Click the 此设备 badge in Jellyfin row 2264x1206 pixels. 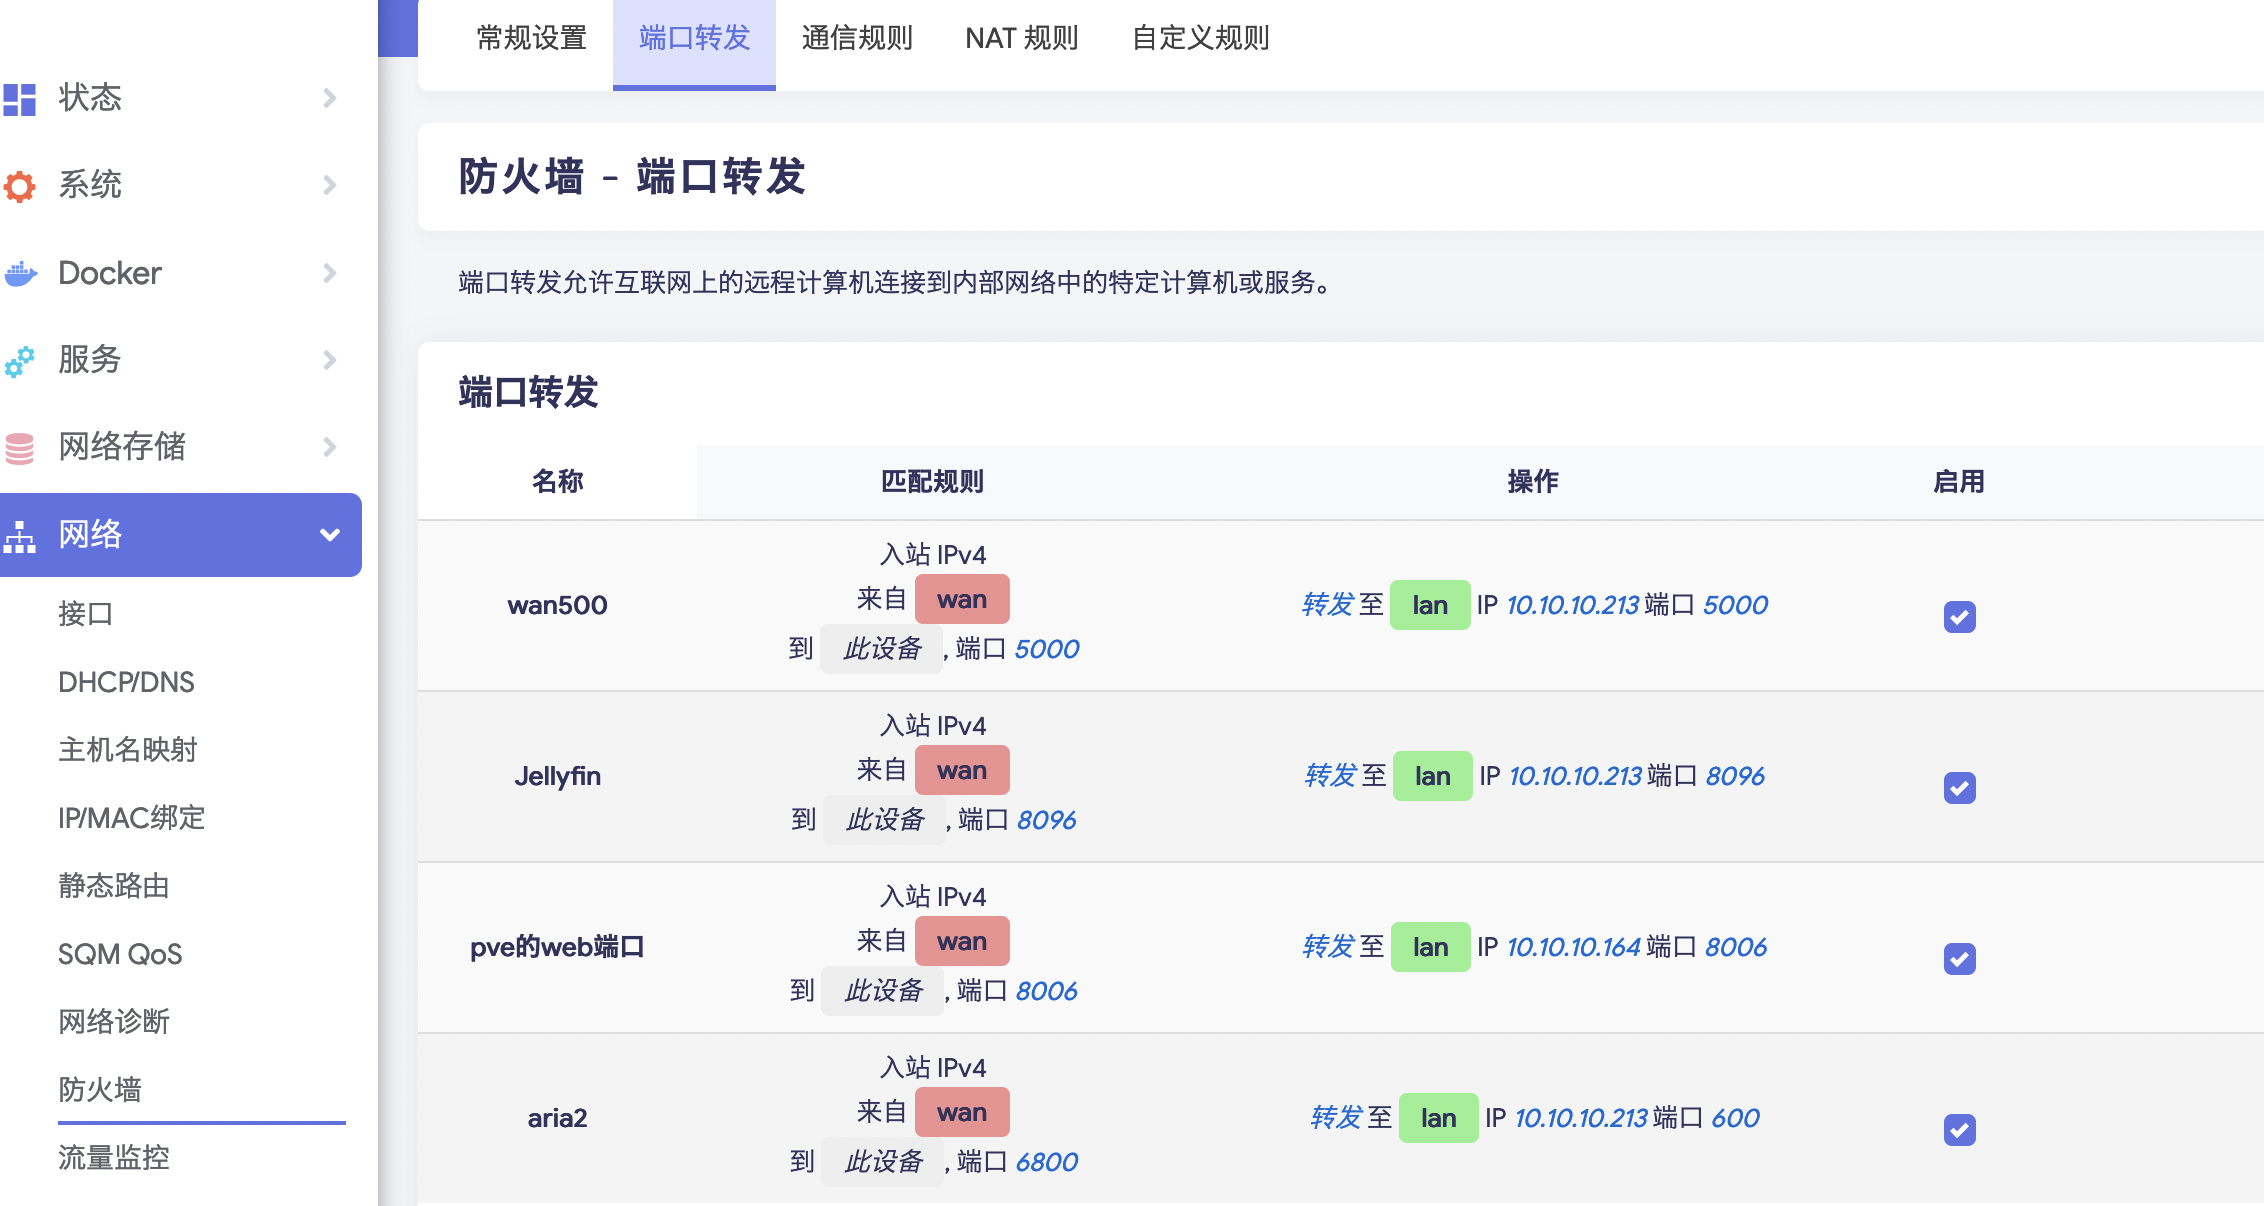click(884, 820)
